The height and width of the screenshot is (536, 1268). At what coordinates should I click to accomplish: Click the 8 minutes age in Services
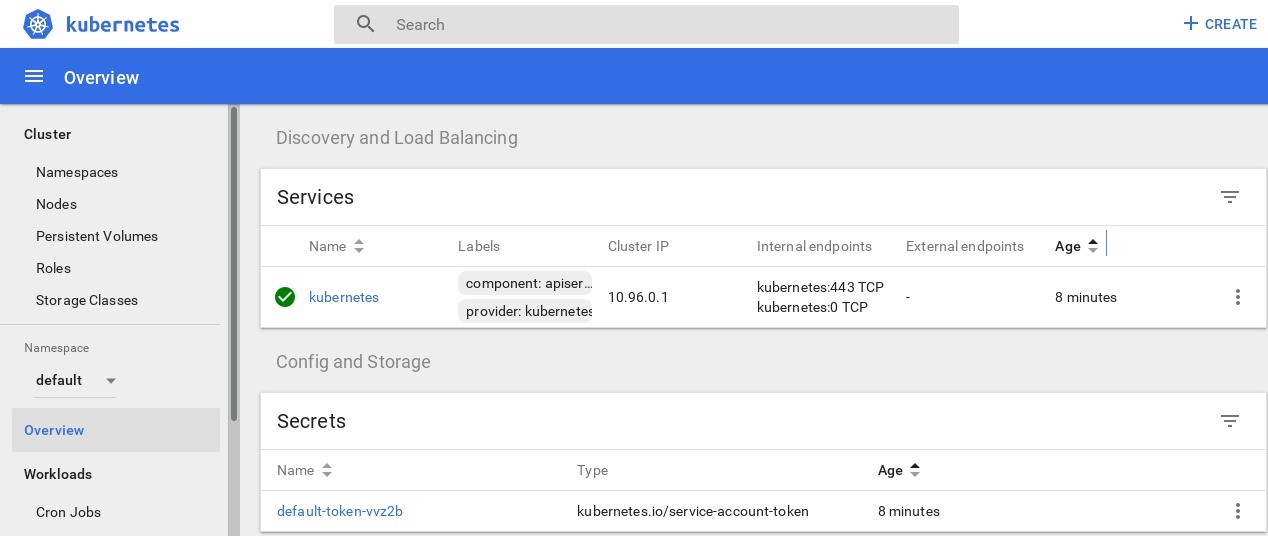point(1086,297)
